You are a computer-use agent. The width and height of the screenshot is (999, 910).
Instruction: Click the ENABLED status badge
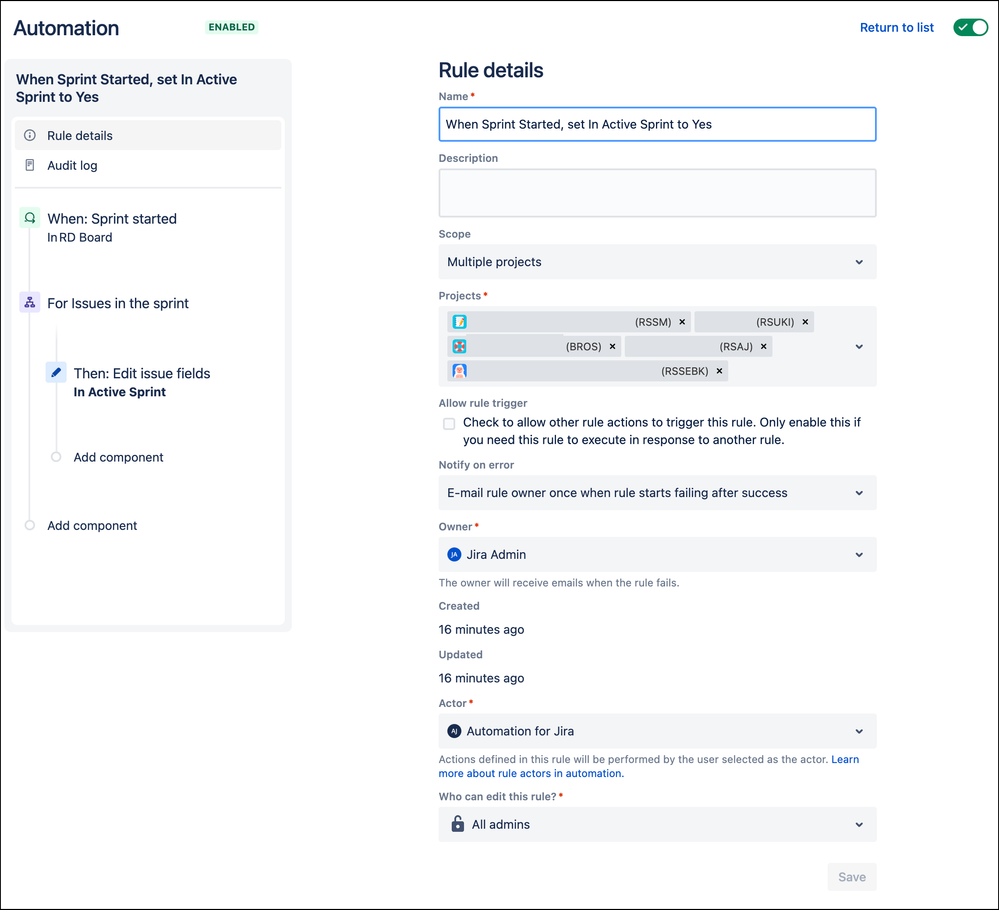(x=231, y=27)
